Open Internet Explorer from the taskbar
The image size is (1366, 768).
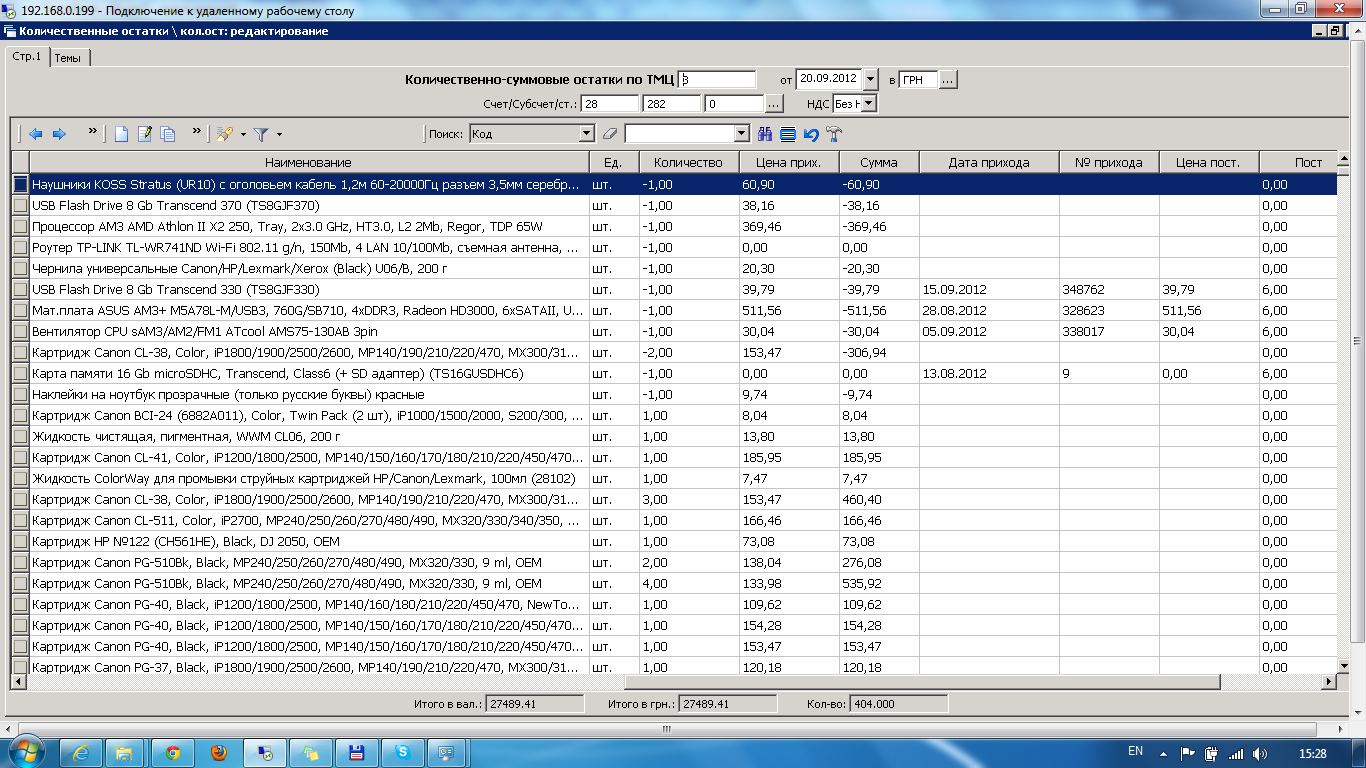[81, 752]
